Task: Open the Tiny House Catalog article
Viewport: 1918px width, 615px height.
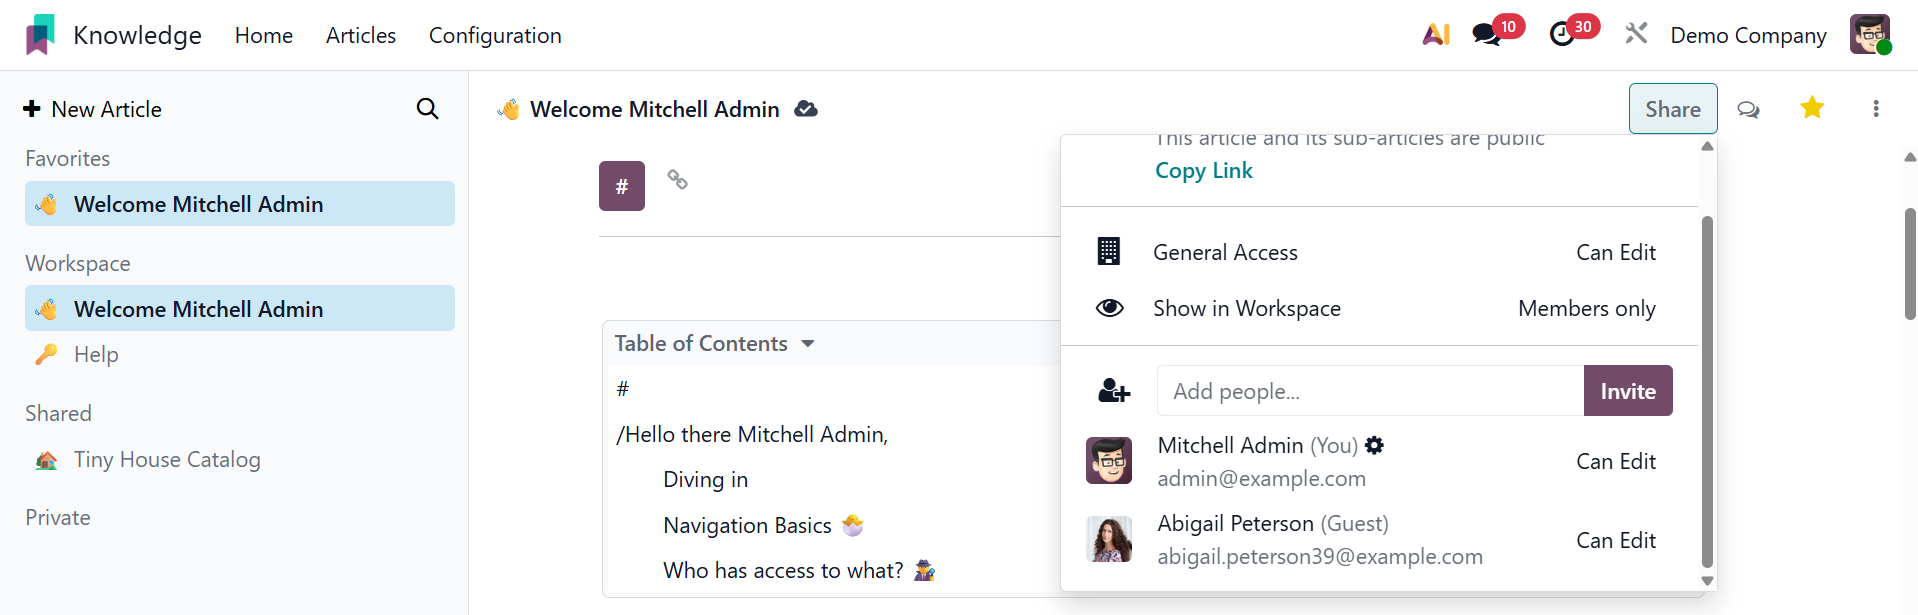Action: (167, 460)
